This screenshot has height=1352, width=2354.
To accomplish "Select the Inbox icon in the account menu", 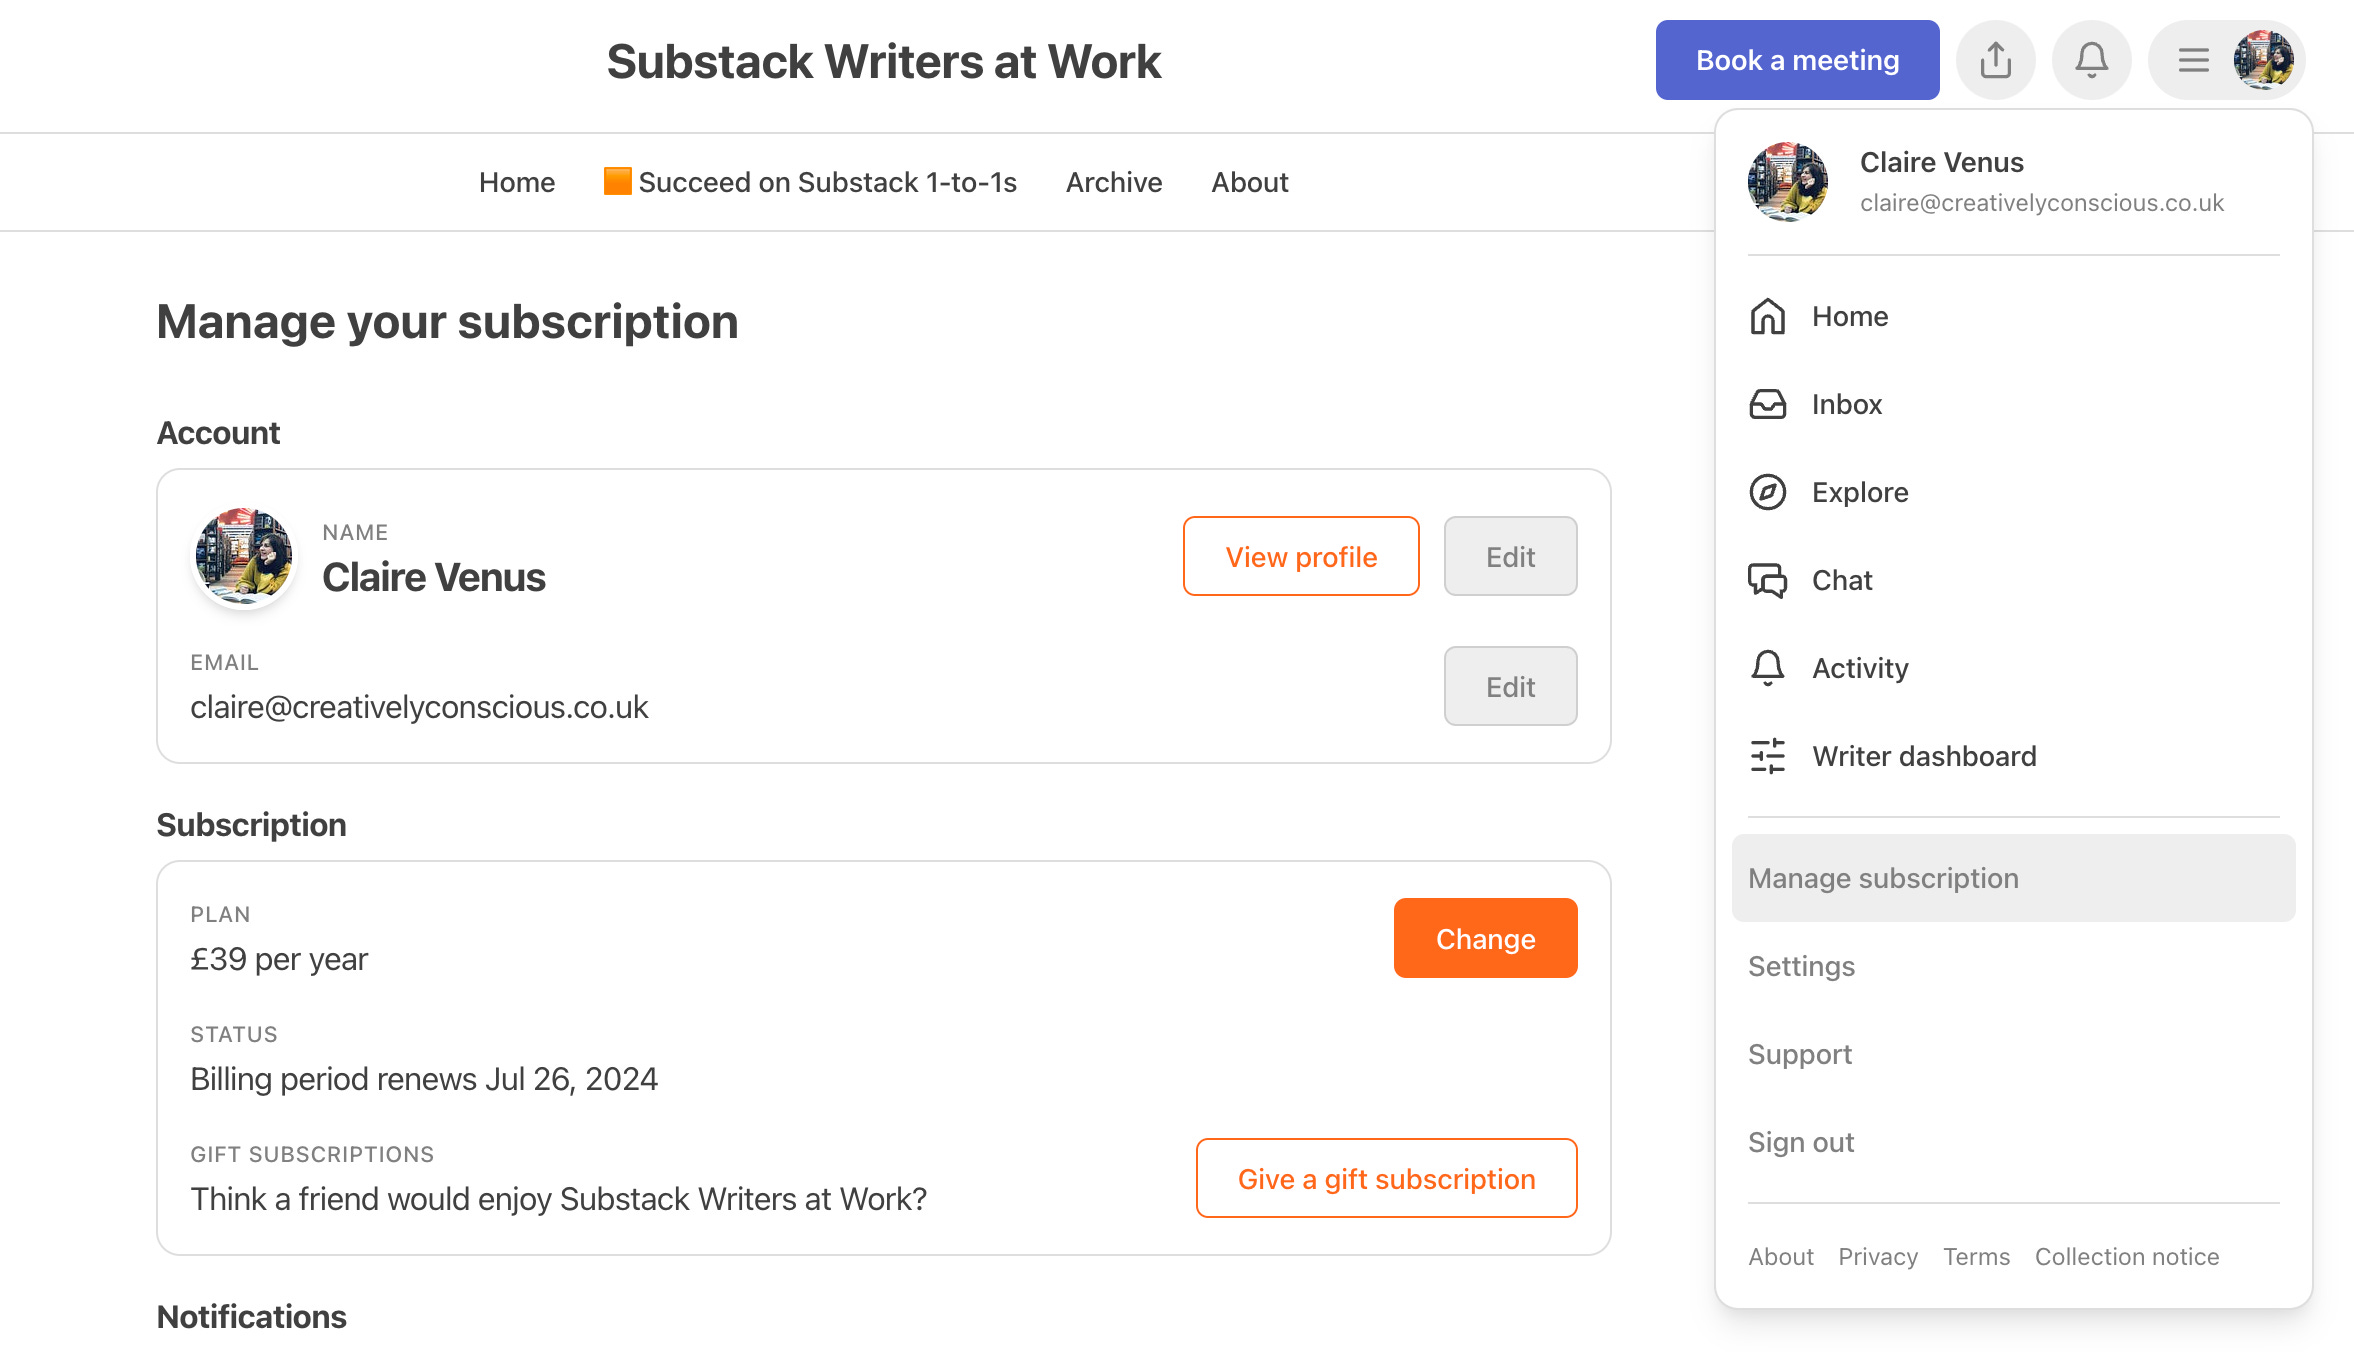I will [1768, 404].
